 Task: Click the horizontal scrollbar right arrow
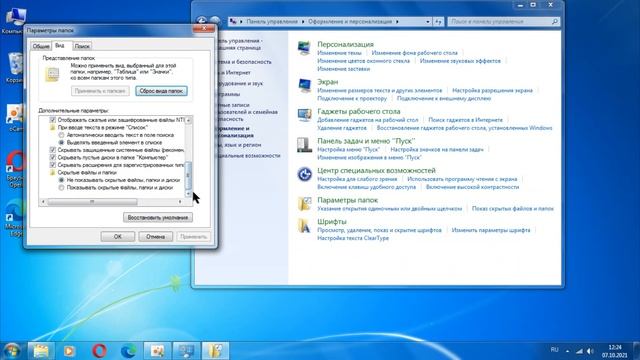point(180,202)
